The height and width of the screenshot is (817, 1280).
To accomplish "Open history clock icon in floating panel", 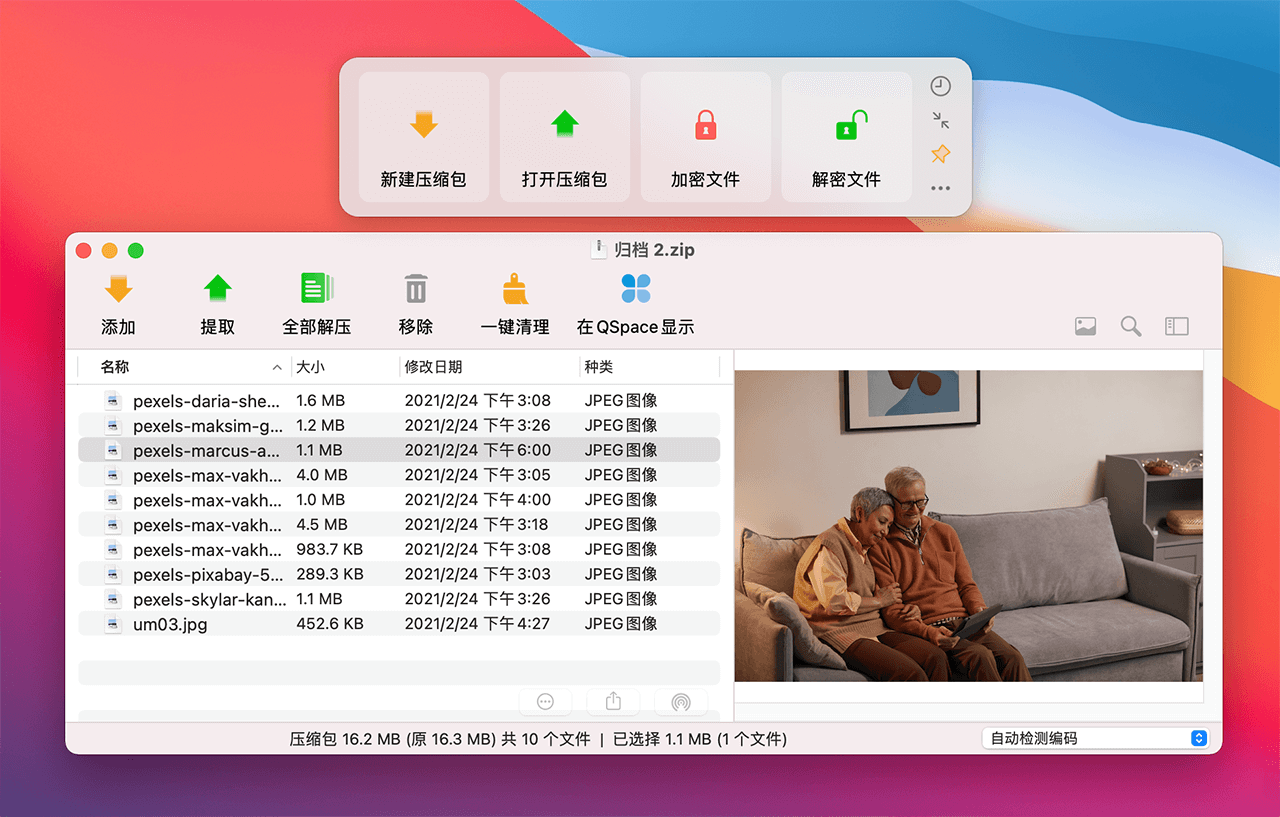I will [940, 86].
